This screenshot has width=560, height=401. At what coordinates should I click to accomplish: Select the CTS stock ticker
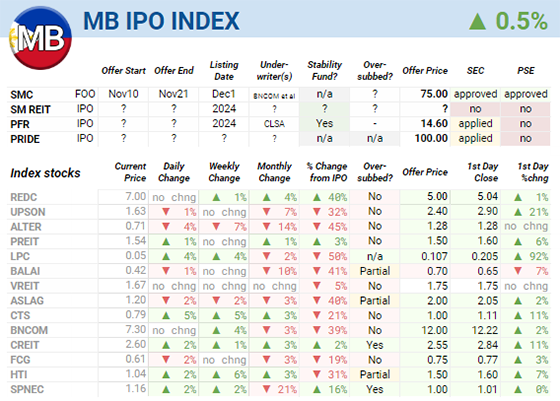tap(20, 316)
